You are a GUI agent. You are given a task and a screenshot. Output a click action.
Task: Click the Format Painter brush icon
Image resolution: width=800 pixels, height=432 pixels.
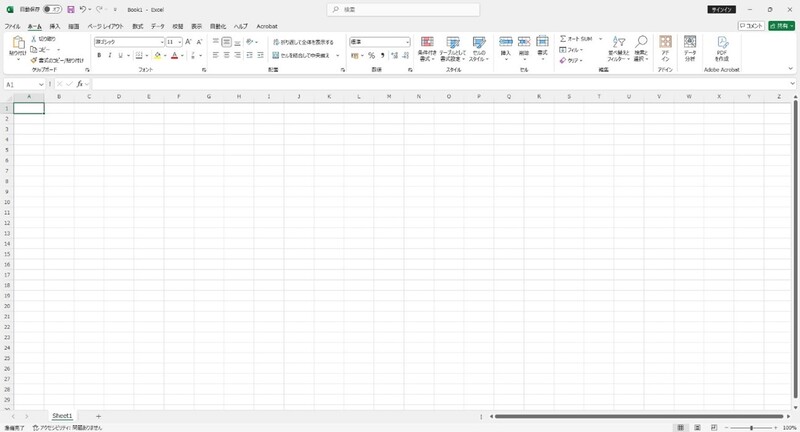[x=34, y=60]
